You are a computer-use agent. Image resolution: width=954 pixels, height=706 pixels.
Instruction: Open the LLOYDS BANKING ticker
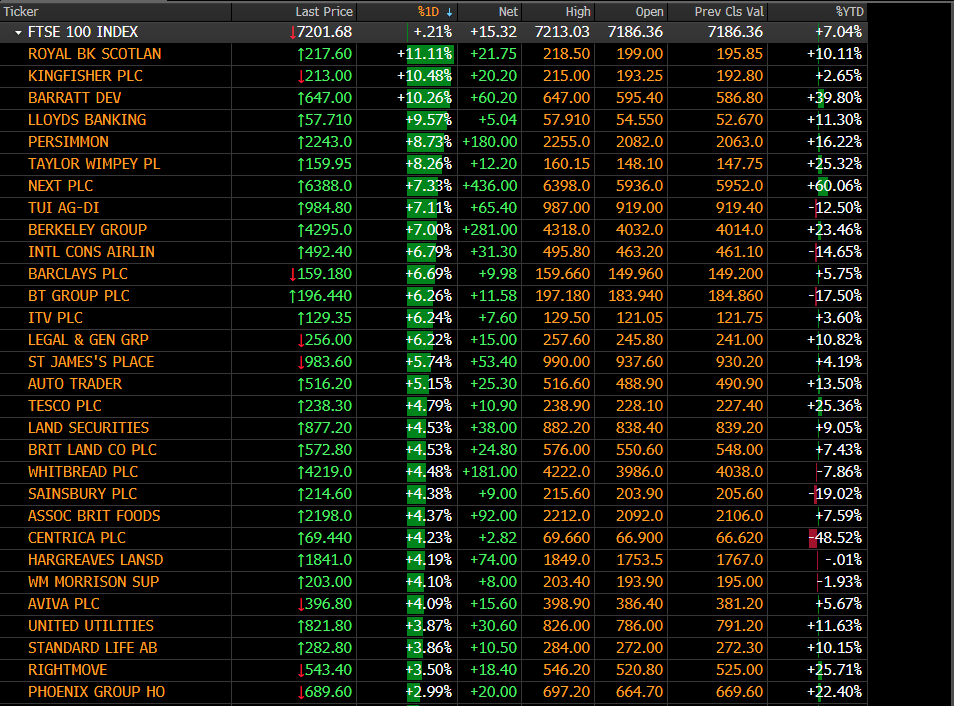click(87, 120)
